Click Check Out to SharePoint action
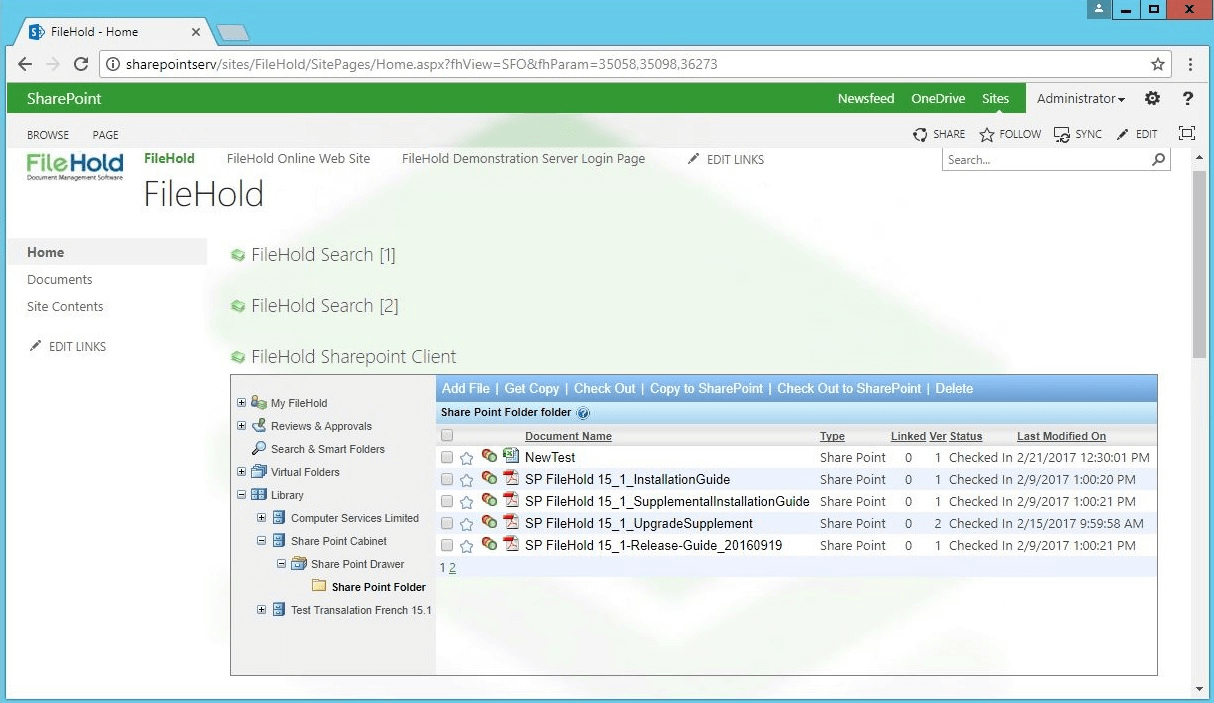The width and height of the screenshot is (1214, 703). pyautogui.click(x=850, y=389)
